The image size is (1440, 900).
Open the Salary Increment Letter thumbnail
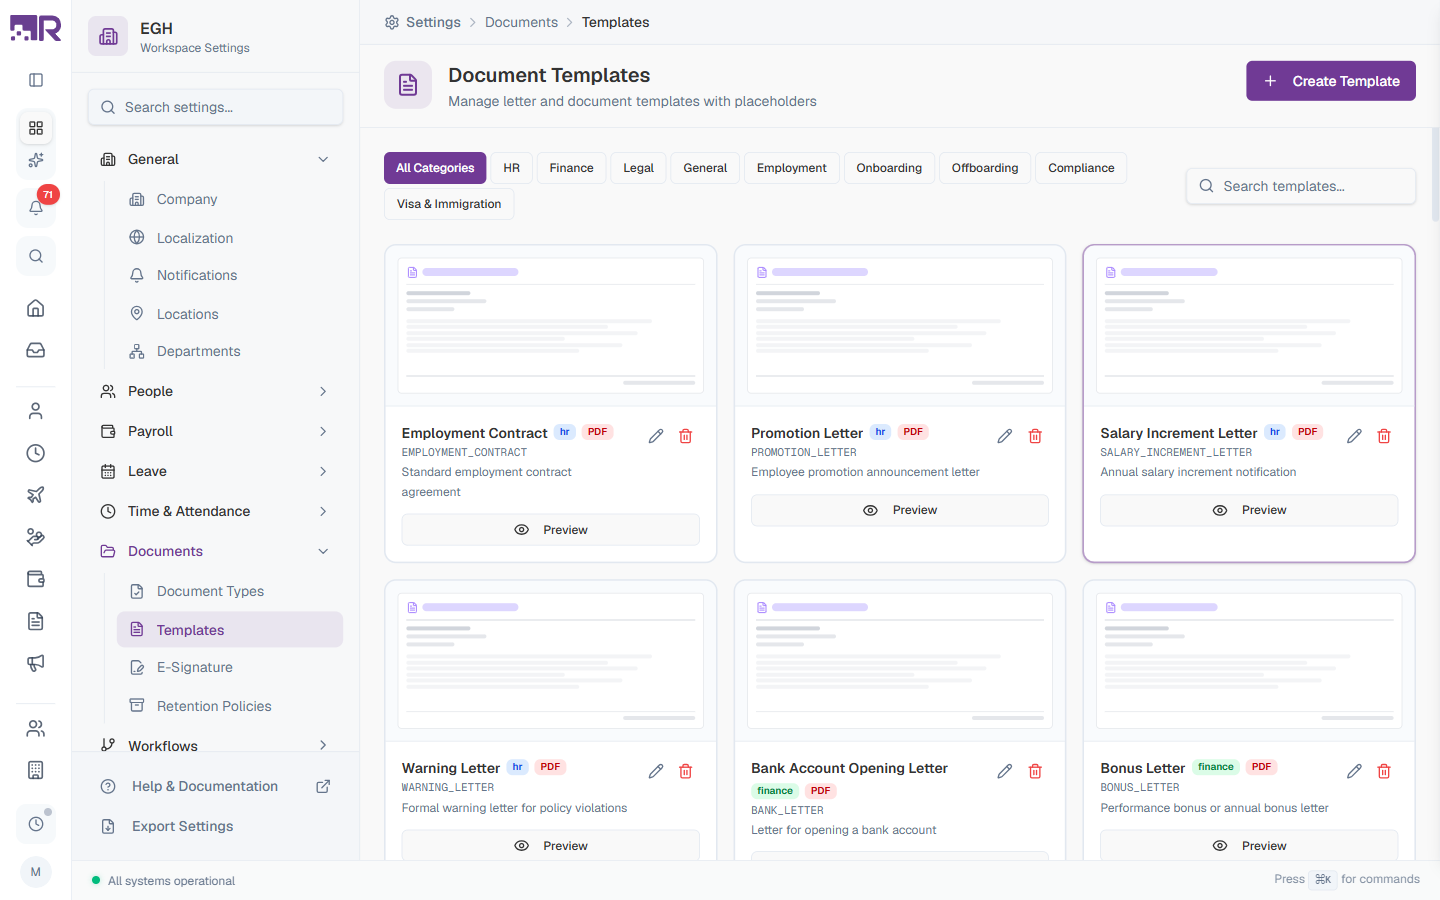point(1249,326)
